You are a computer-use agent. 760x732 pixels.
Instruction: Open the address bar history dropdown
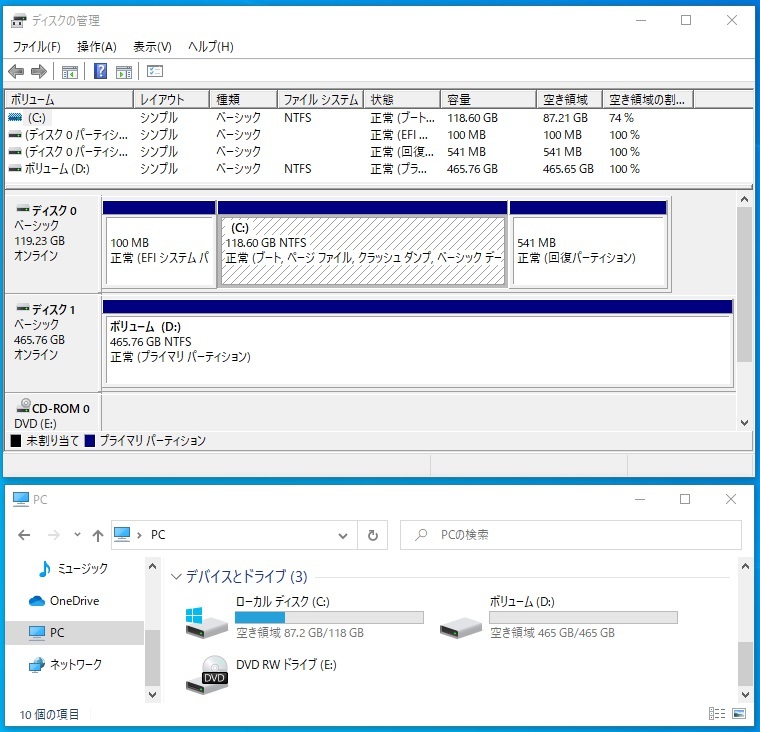coord(343,536)
